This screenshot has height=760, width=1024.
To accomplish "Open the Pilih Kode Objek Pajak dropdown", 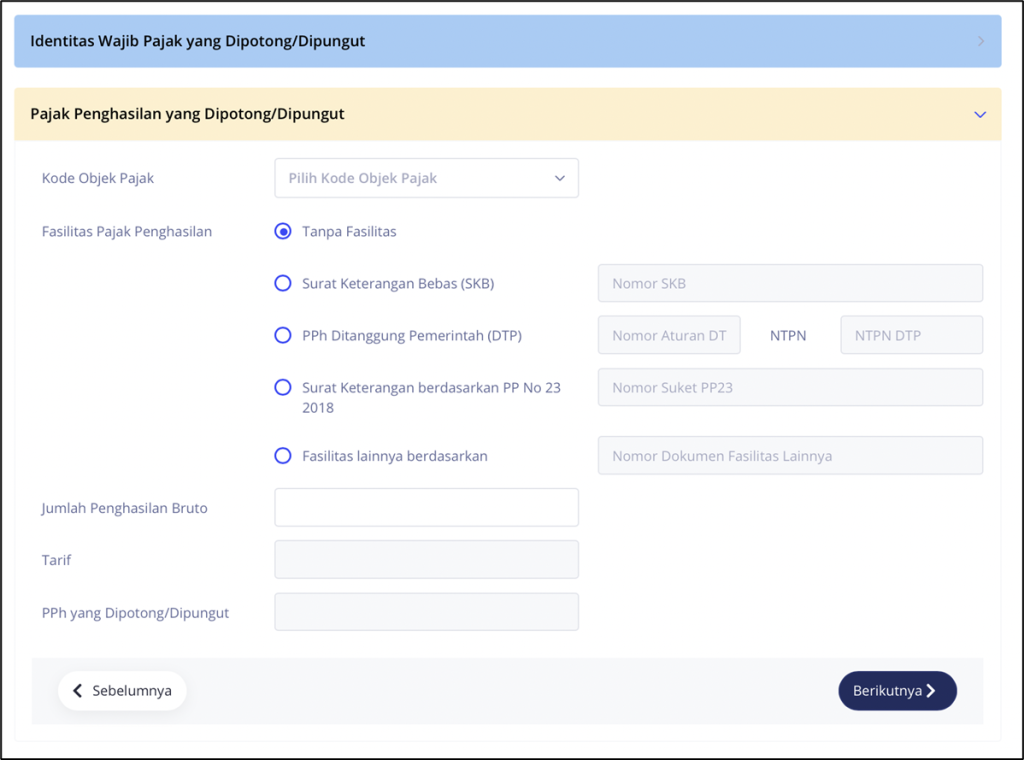I will (426, 177).
